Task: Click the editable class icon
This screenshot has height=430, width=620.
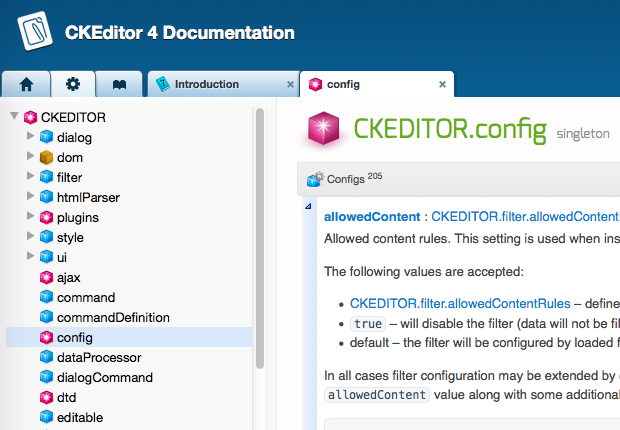Action: [x=46, y=417]
